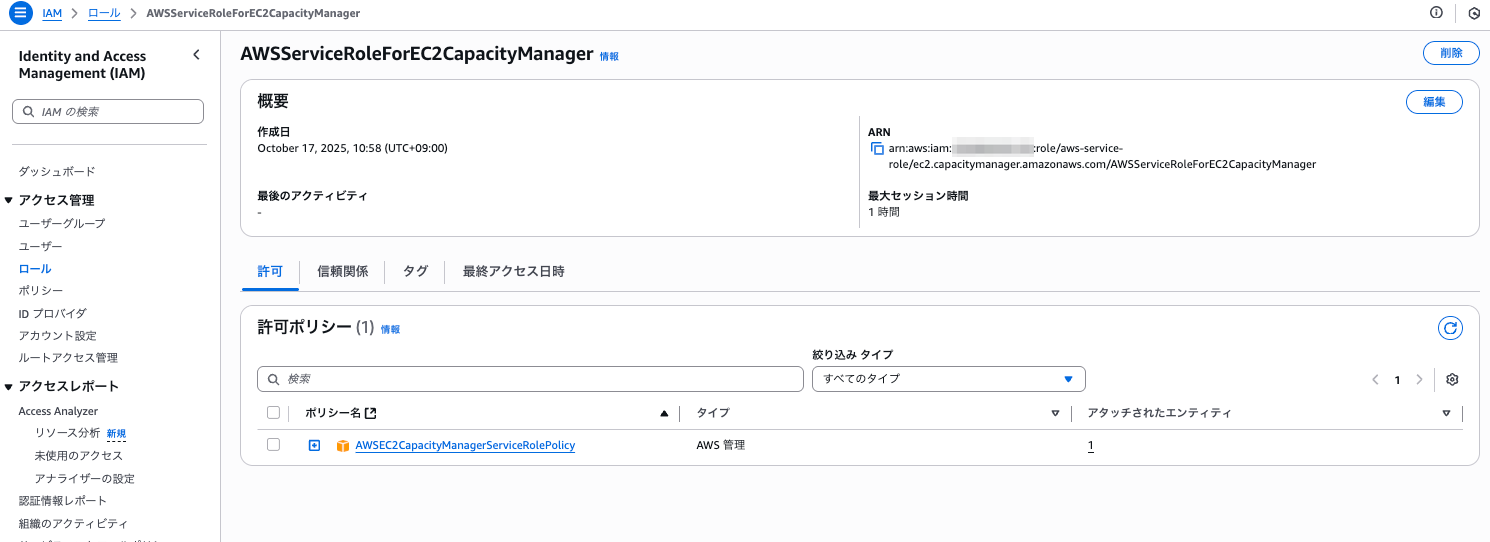Collapse the アクセス管理 section
The height and width of the screenshot is (542, 1490).
pos(9,200)
